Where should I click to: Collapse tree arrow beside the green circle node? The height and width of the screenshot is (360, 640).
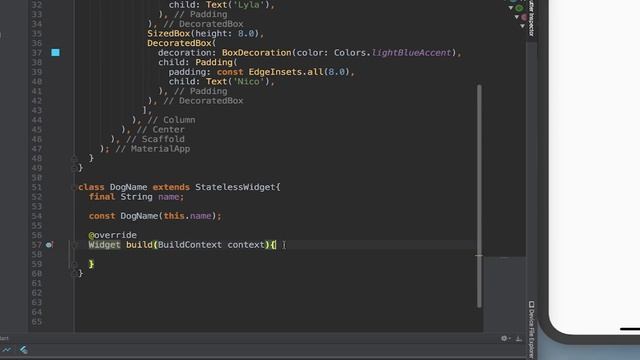click(511, 8)
